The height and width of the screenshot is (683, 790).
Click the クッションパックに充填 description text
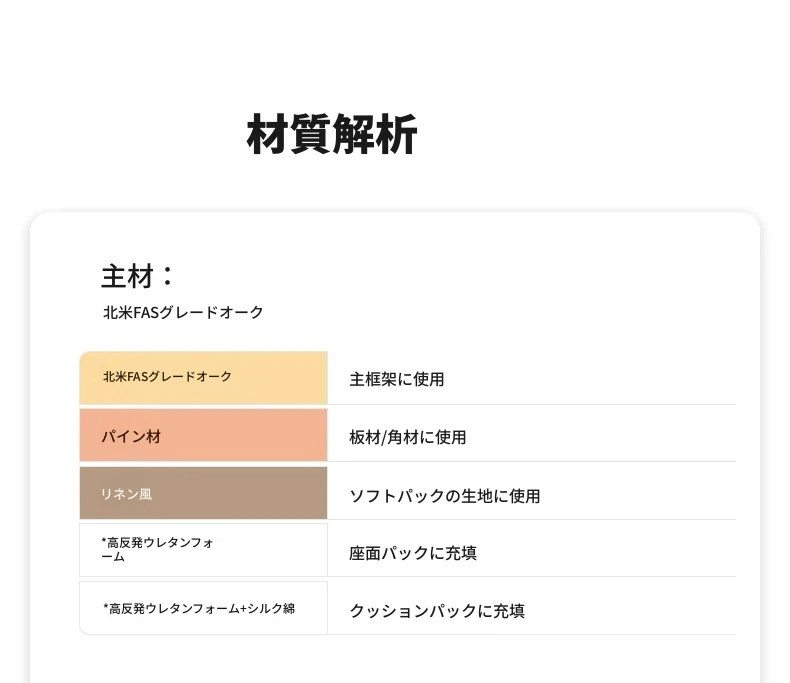[437, 611]
